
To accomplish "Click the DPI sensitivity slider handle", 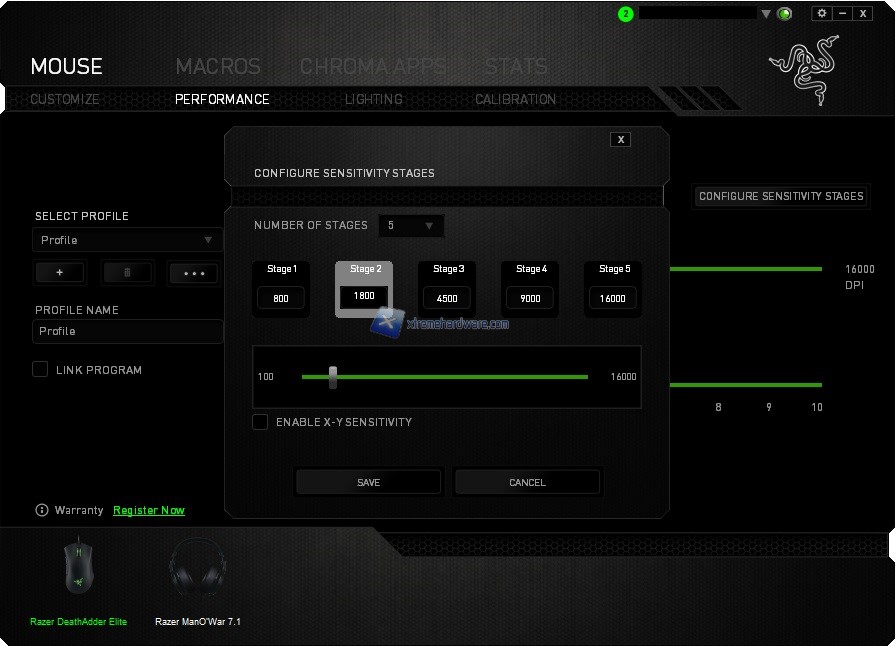I will click(333, 377).
